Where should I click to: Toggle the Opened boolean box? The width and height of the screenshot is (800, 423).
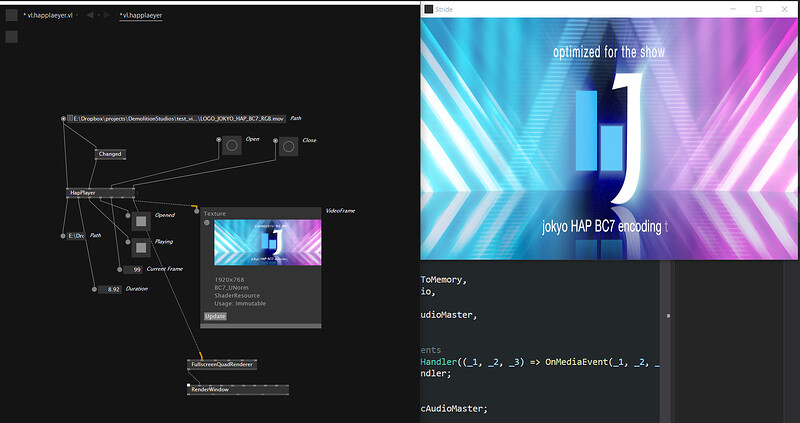(141, 221)
